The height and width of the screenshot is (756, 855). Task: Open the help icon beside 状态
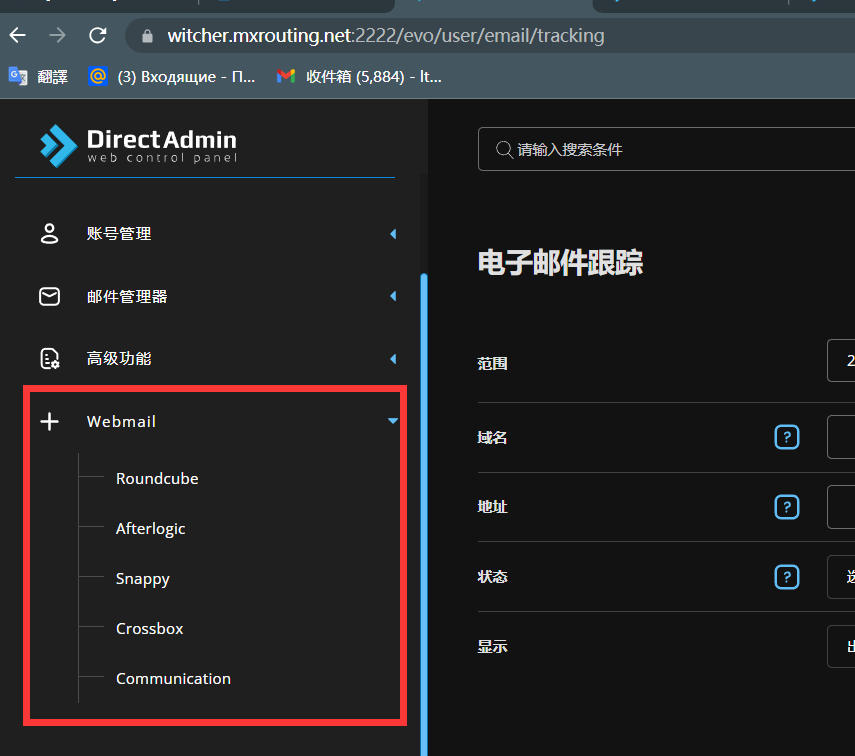(787, 577)
